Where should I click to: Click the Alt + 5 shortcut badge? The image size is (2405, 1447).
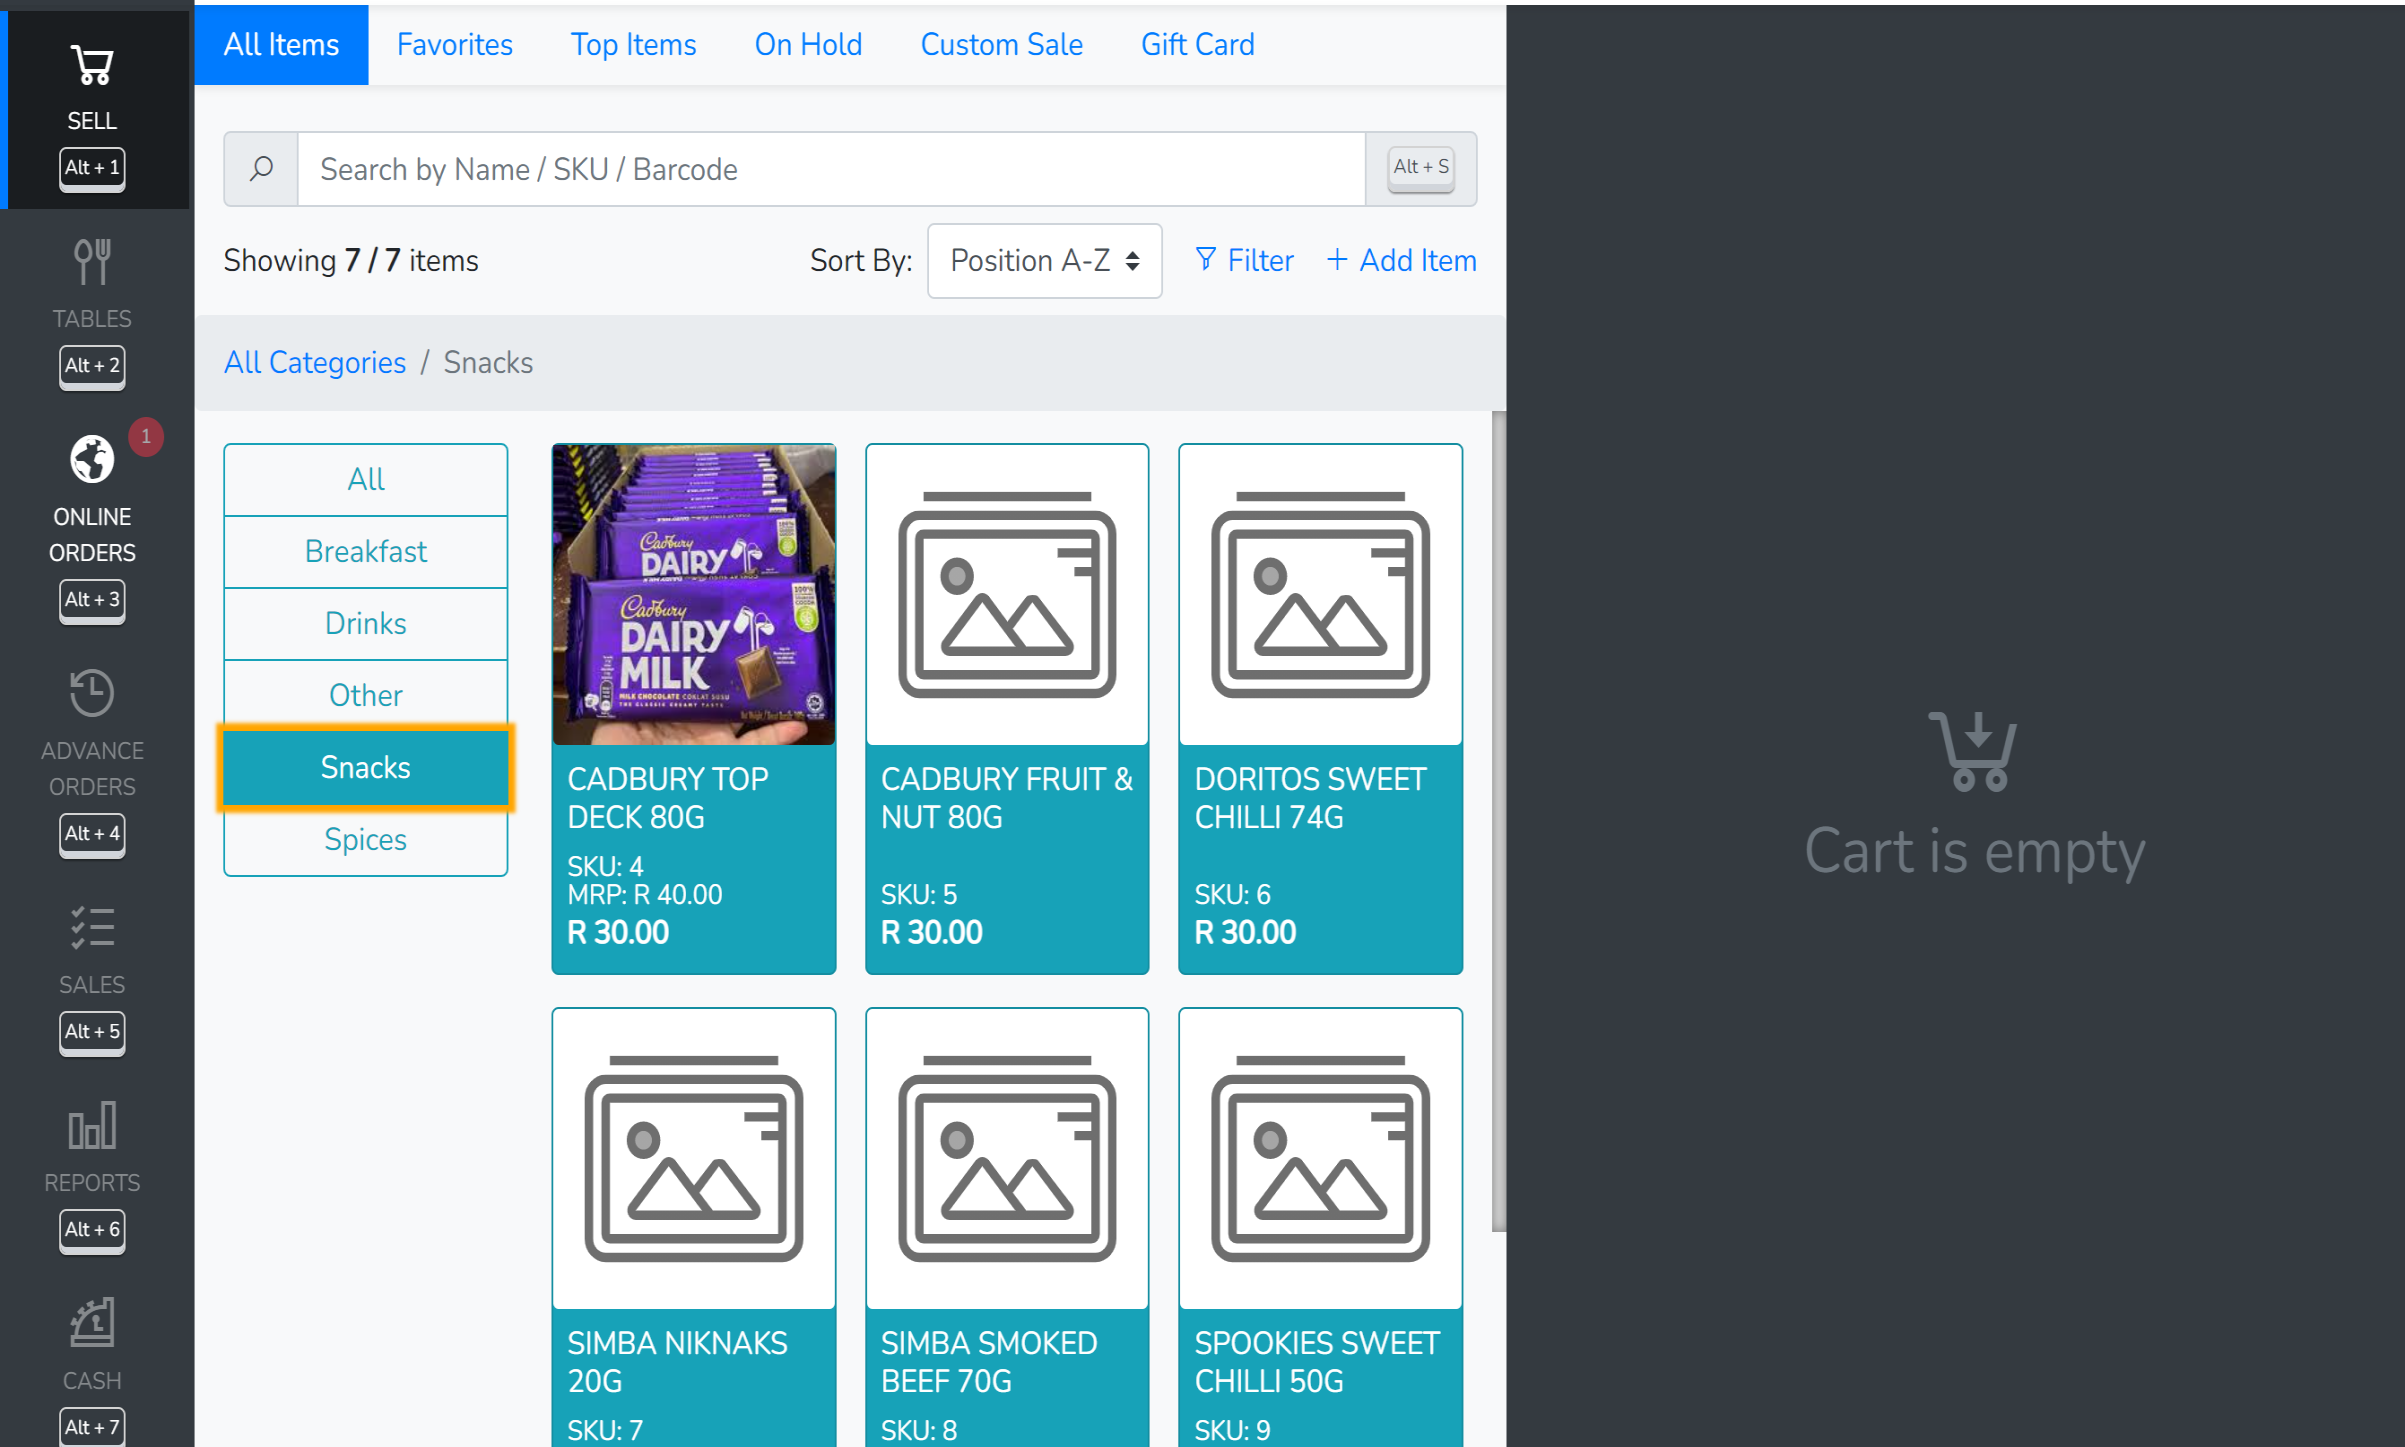pyautogui.click(x=92, y=1032)
